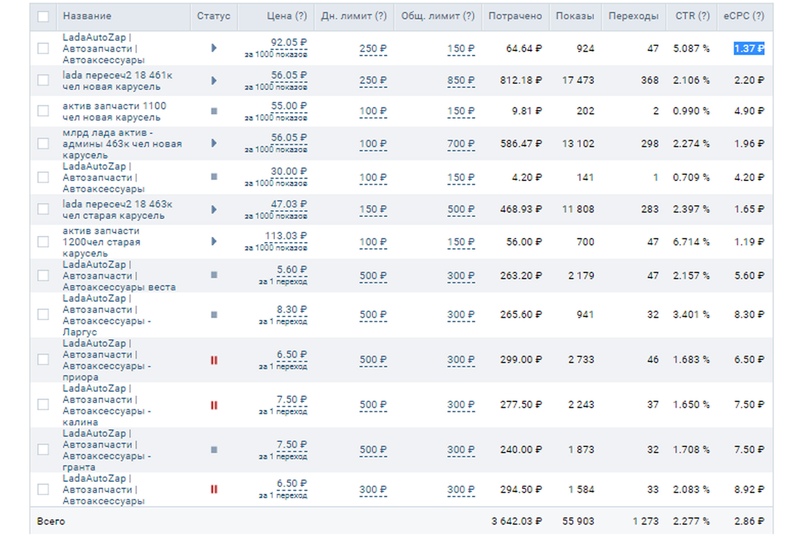Sort by the 'Потрачено' column header
Screen dimensions: 807x538
pos(516,17)
